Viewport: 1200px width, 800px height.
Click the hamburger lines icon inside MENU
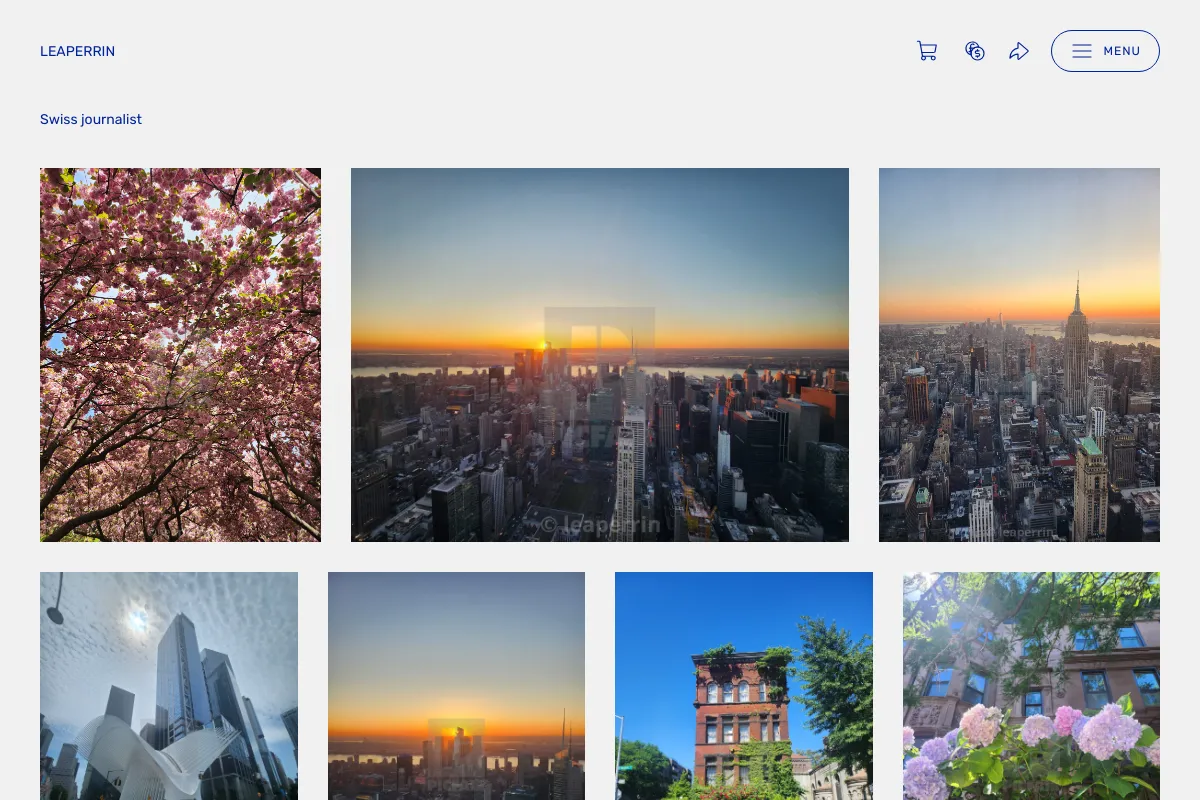1082,51
